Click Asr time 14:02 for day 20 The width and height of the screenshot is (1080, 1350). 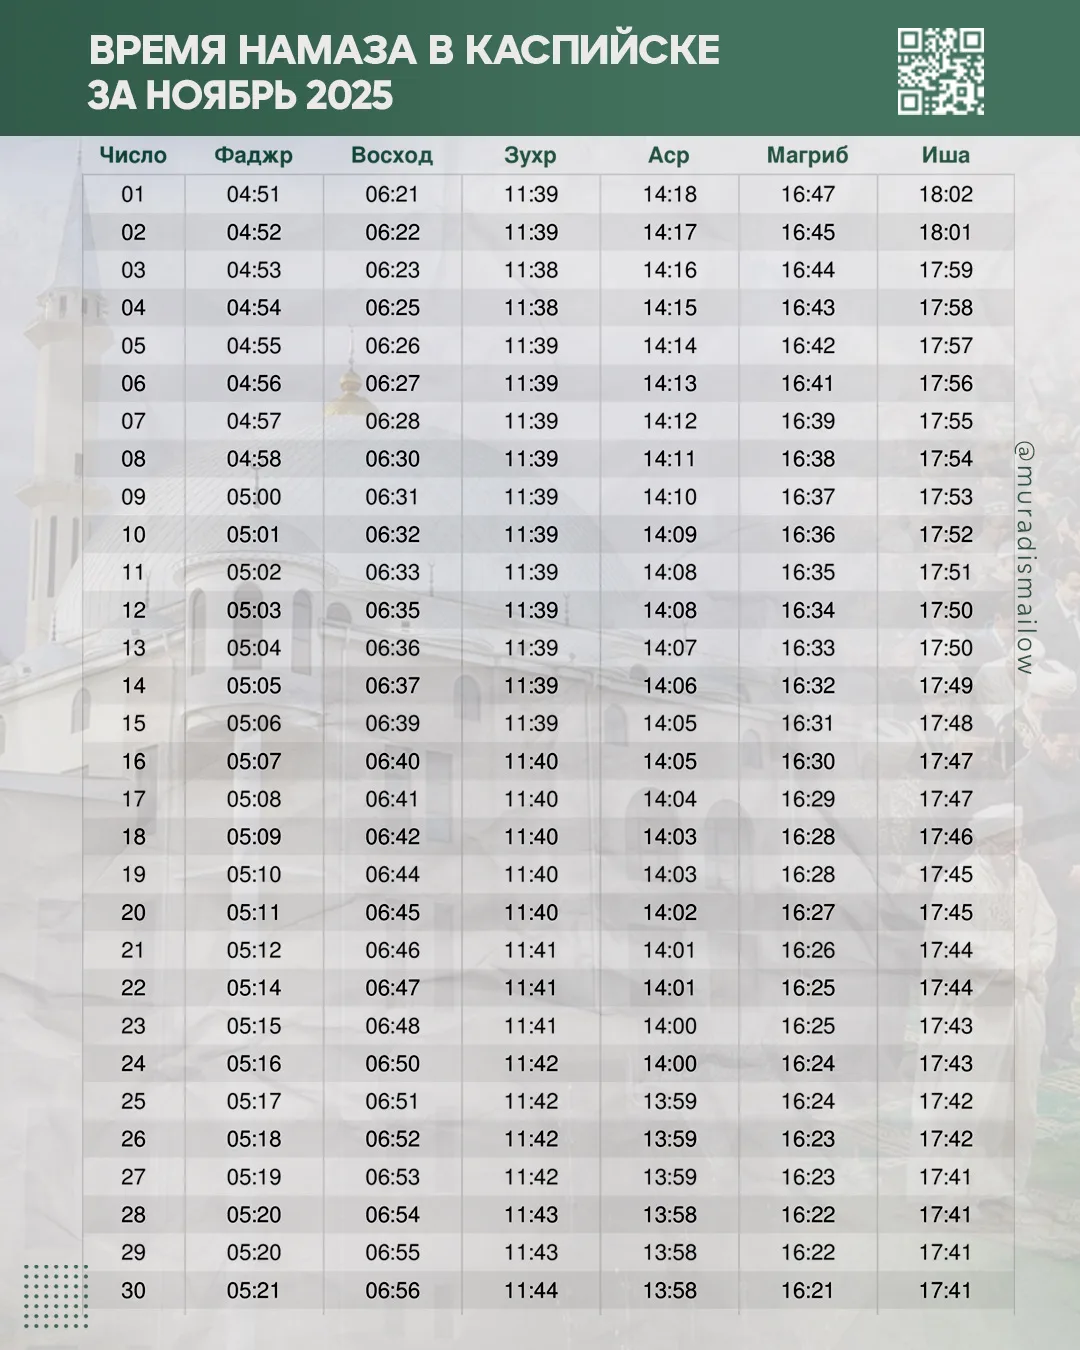tap(669, 913)
